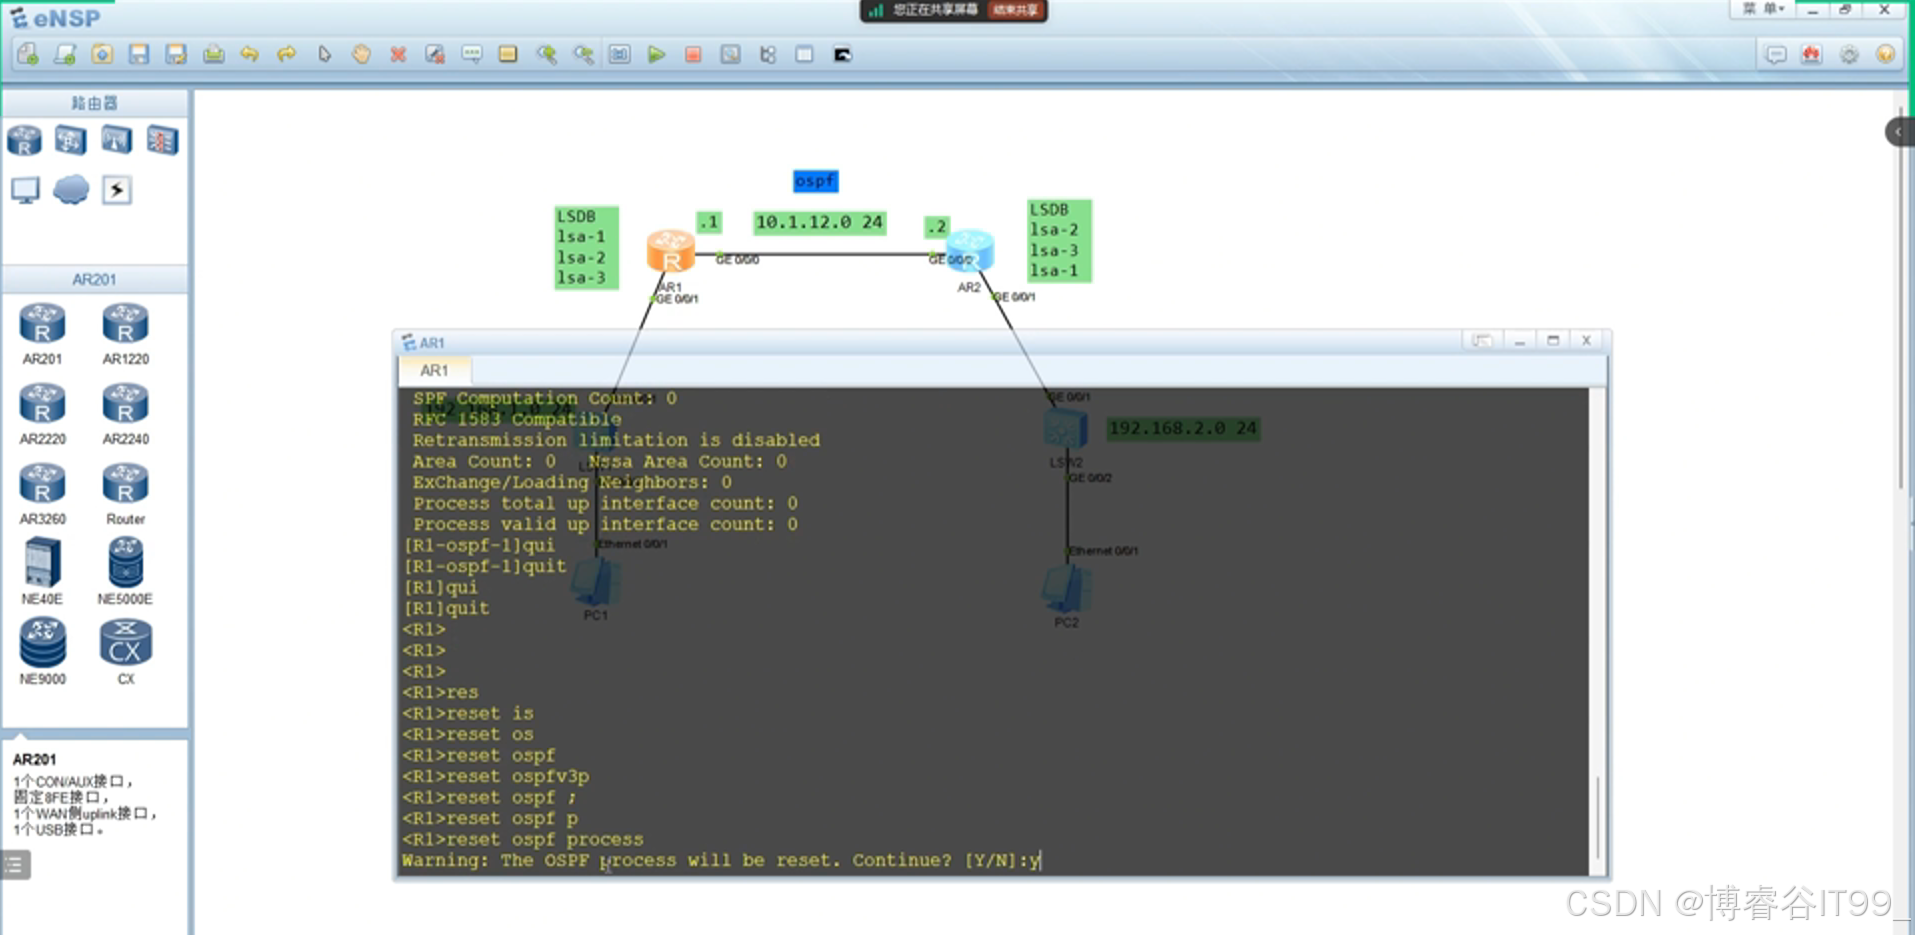The image size is (1915, 935).
Task: Undo the last action
Action: (x=250, y=55)
